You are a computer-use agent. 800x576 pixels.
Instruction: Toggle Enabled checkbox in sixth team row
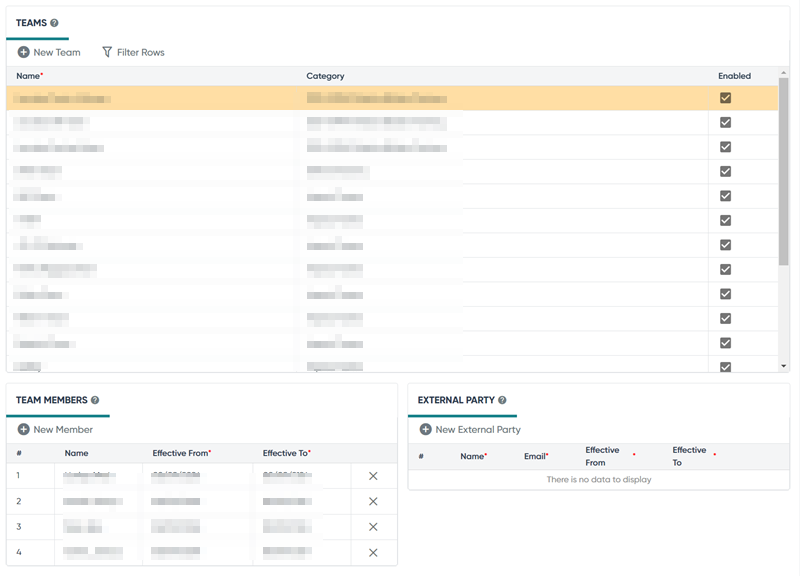(x=725, y=220)
